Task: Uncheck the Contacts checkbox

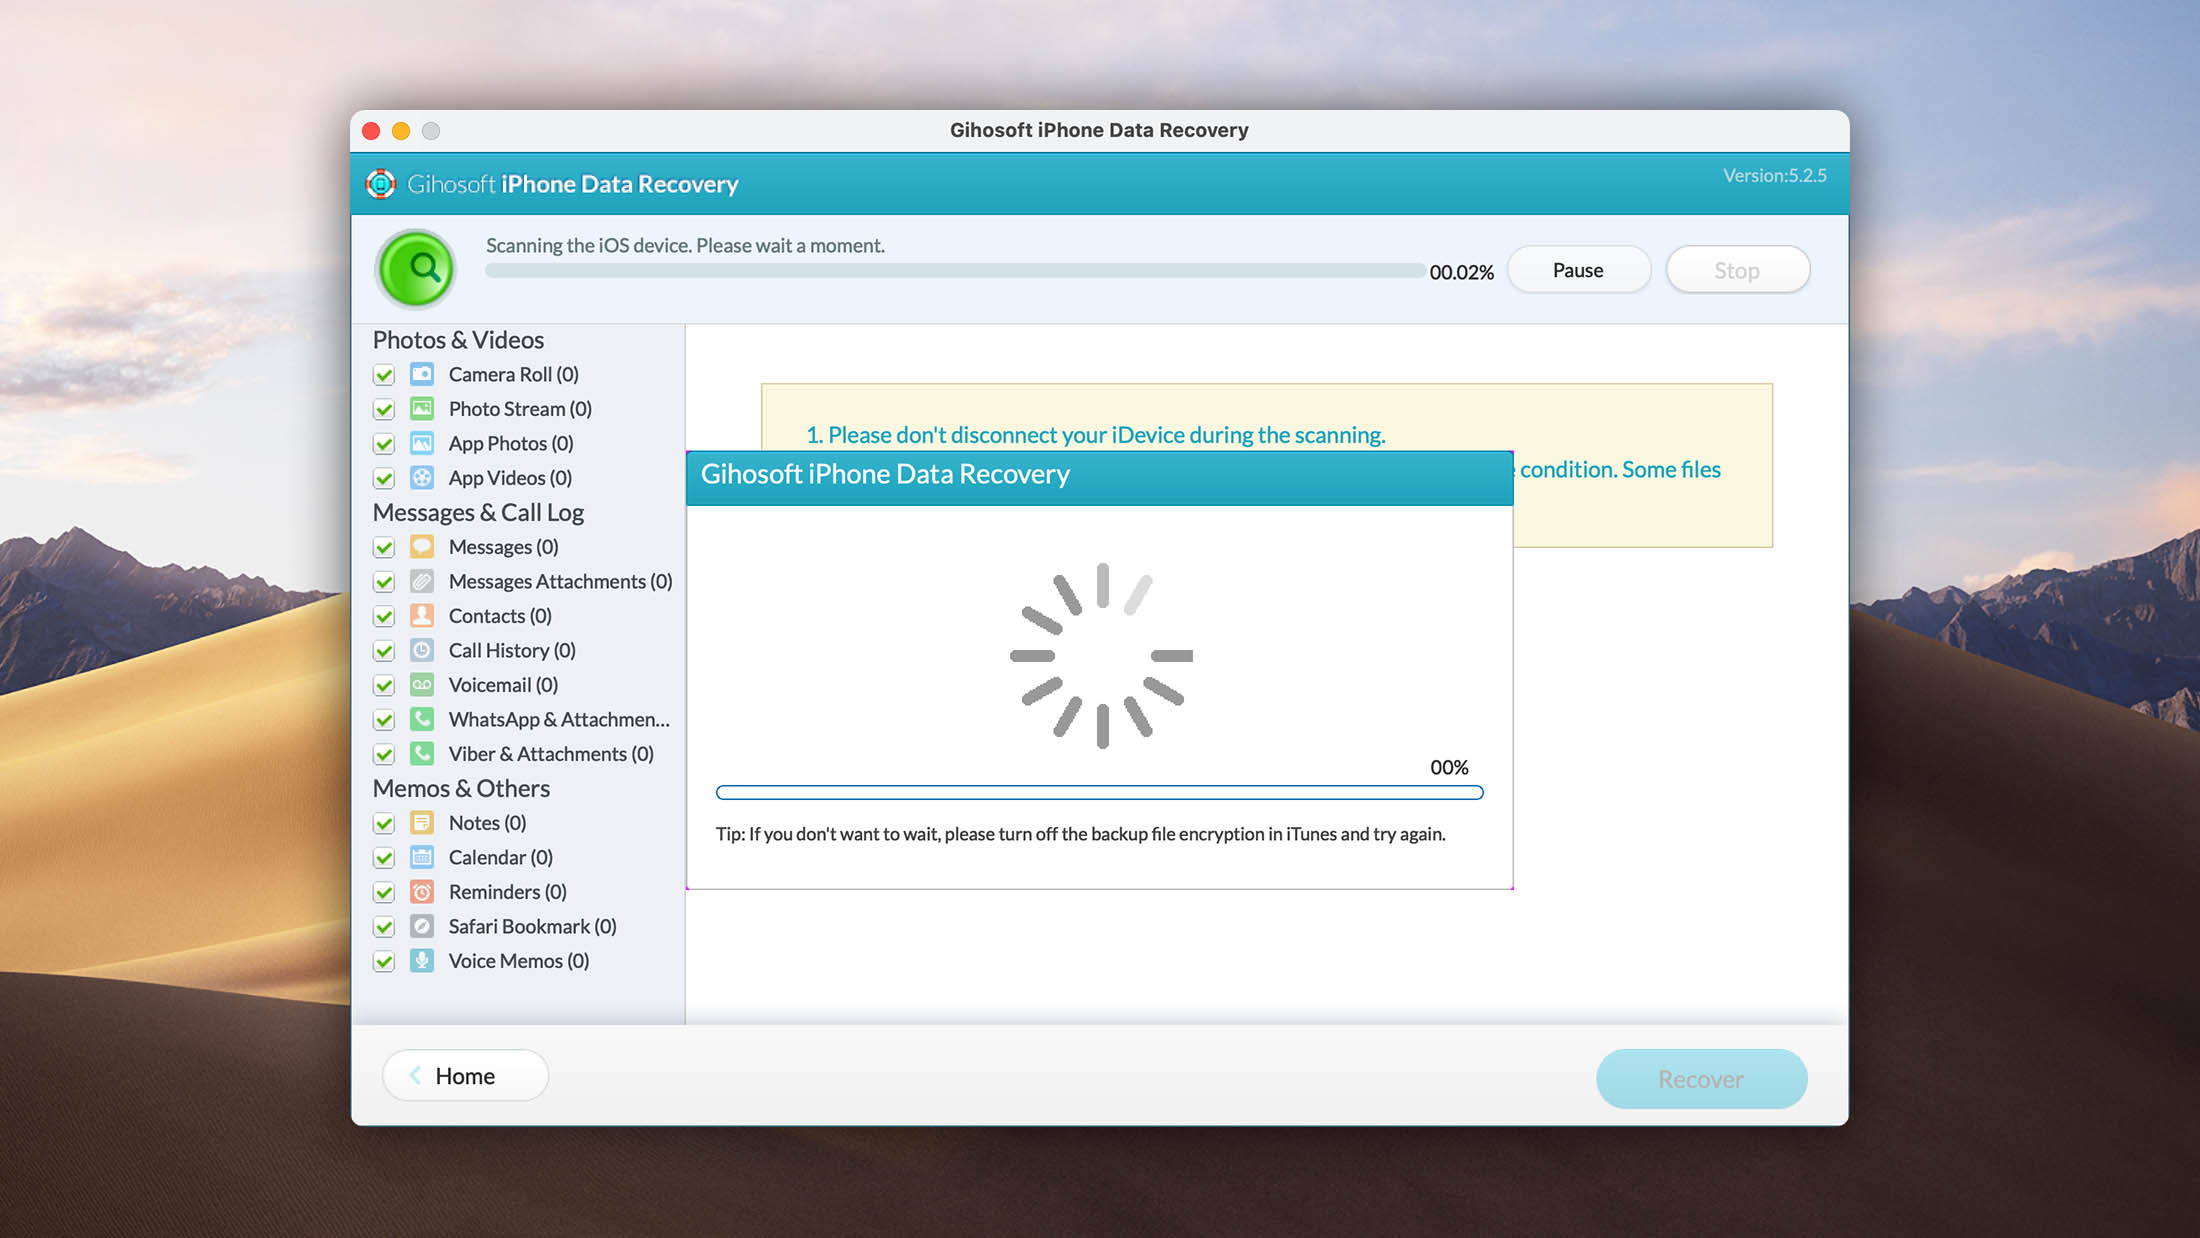Action: [384, 617]
